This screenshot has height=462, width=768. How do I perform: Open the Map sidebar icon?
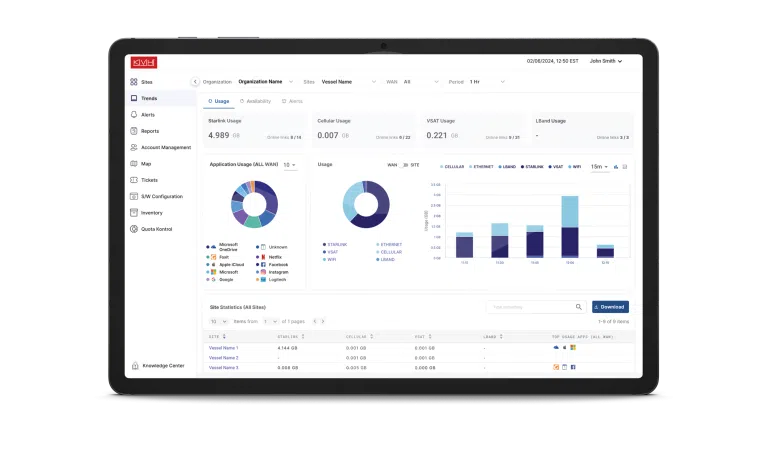point(134,164)
